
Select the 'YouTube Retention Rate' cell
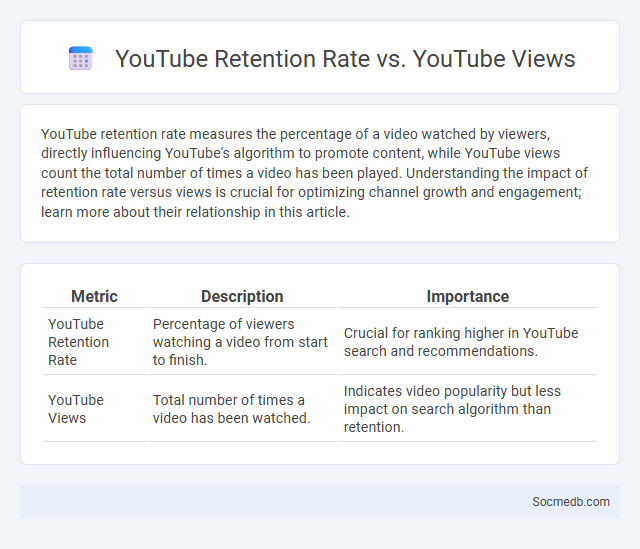point(94,342)
